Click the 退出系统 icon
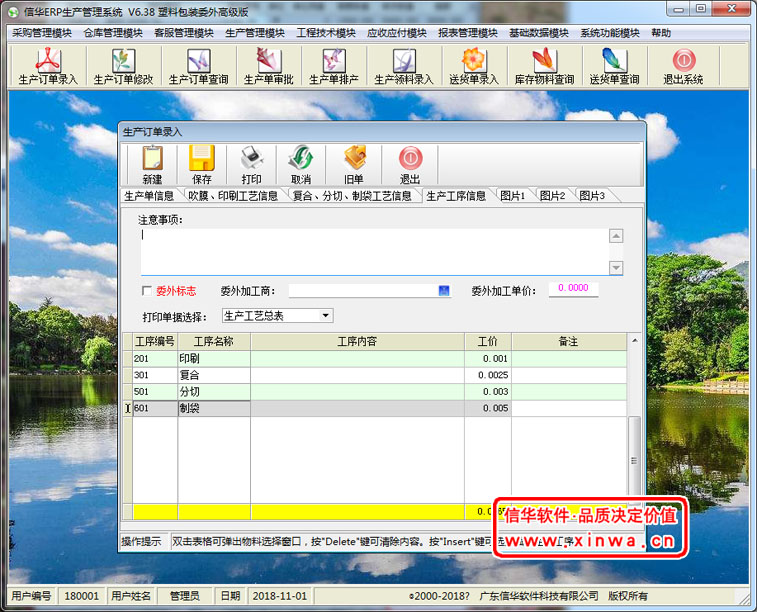 681,66
